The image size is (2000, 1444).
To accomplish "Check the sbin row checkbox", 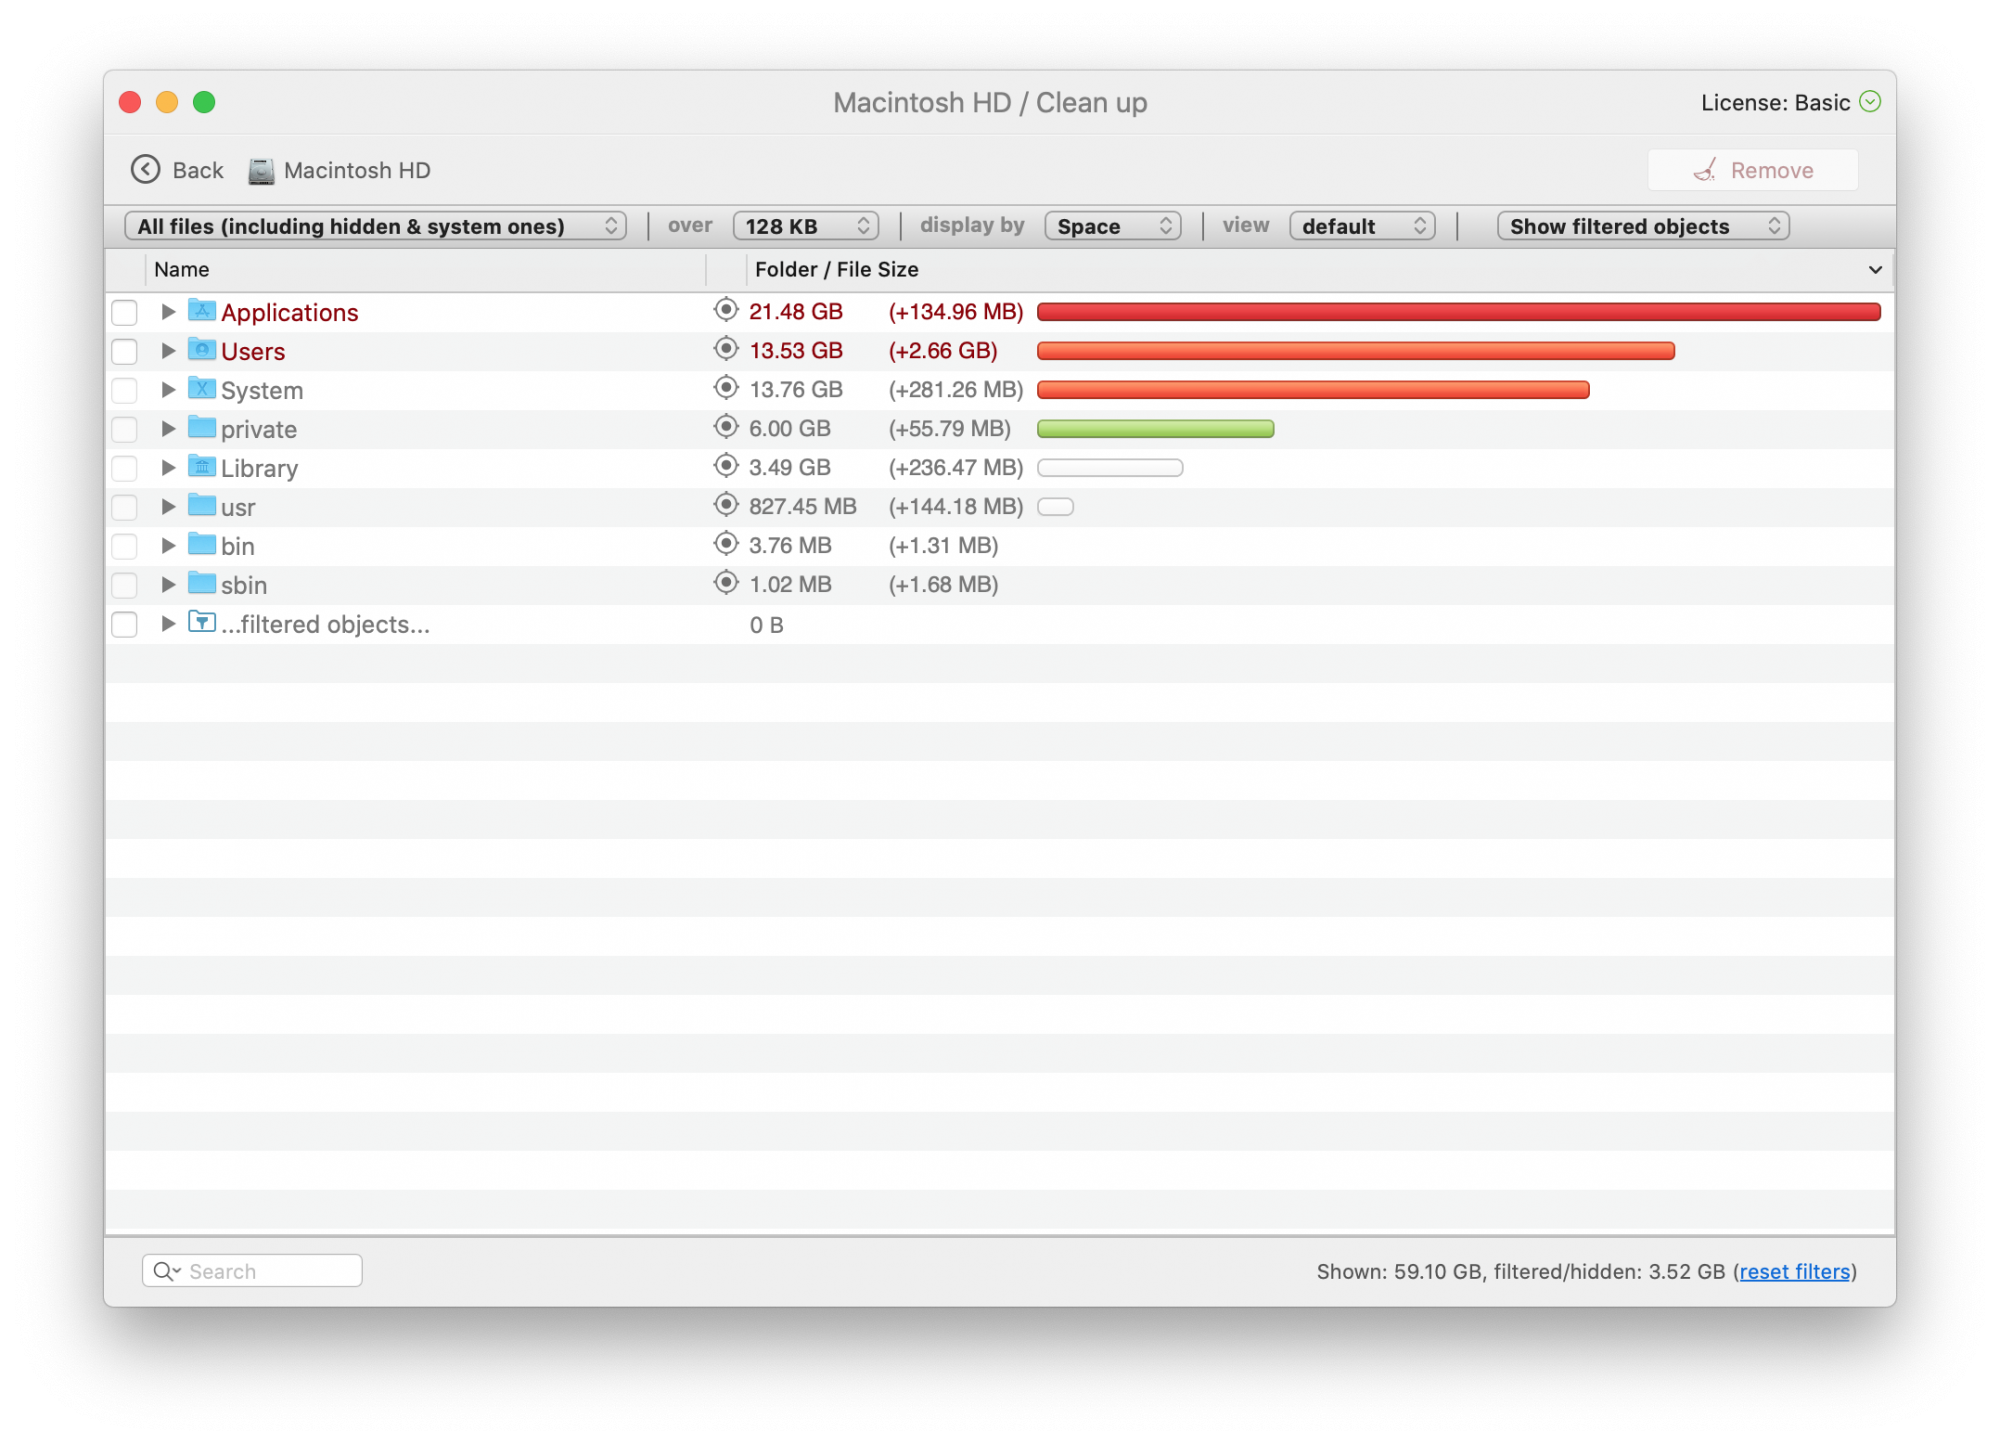I will click(124, 586).
